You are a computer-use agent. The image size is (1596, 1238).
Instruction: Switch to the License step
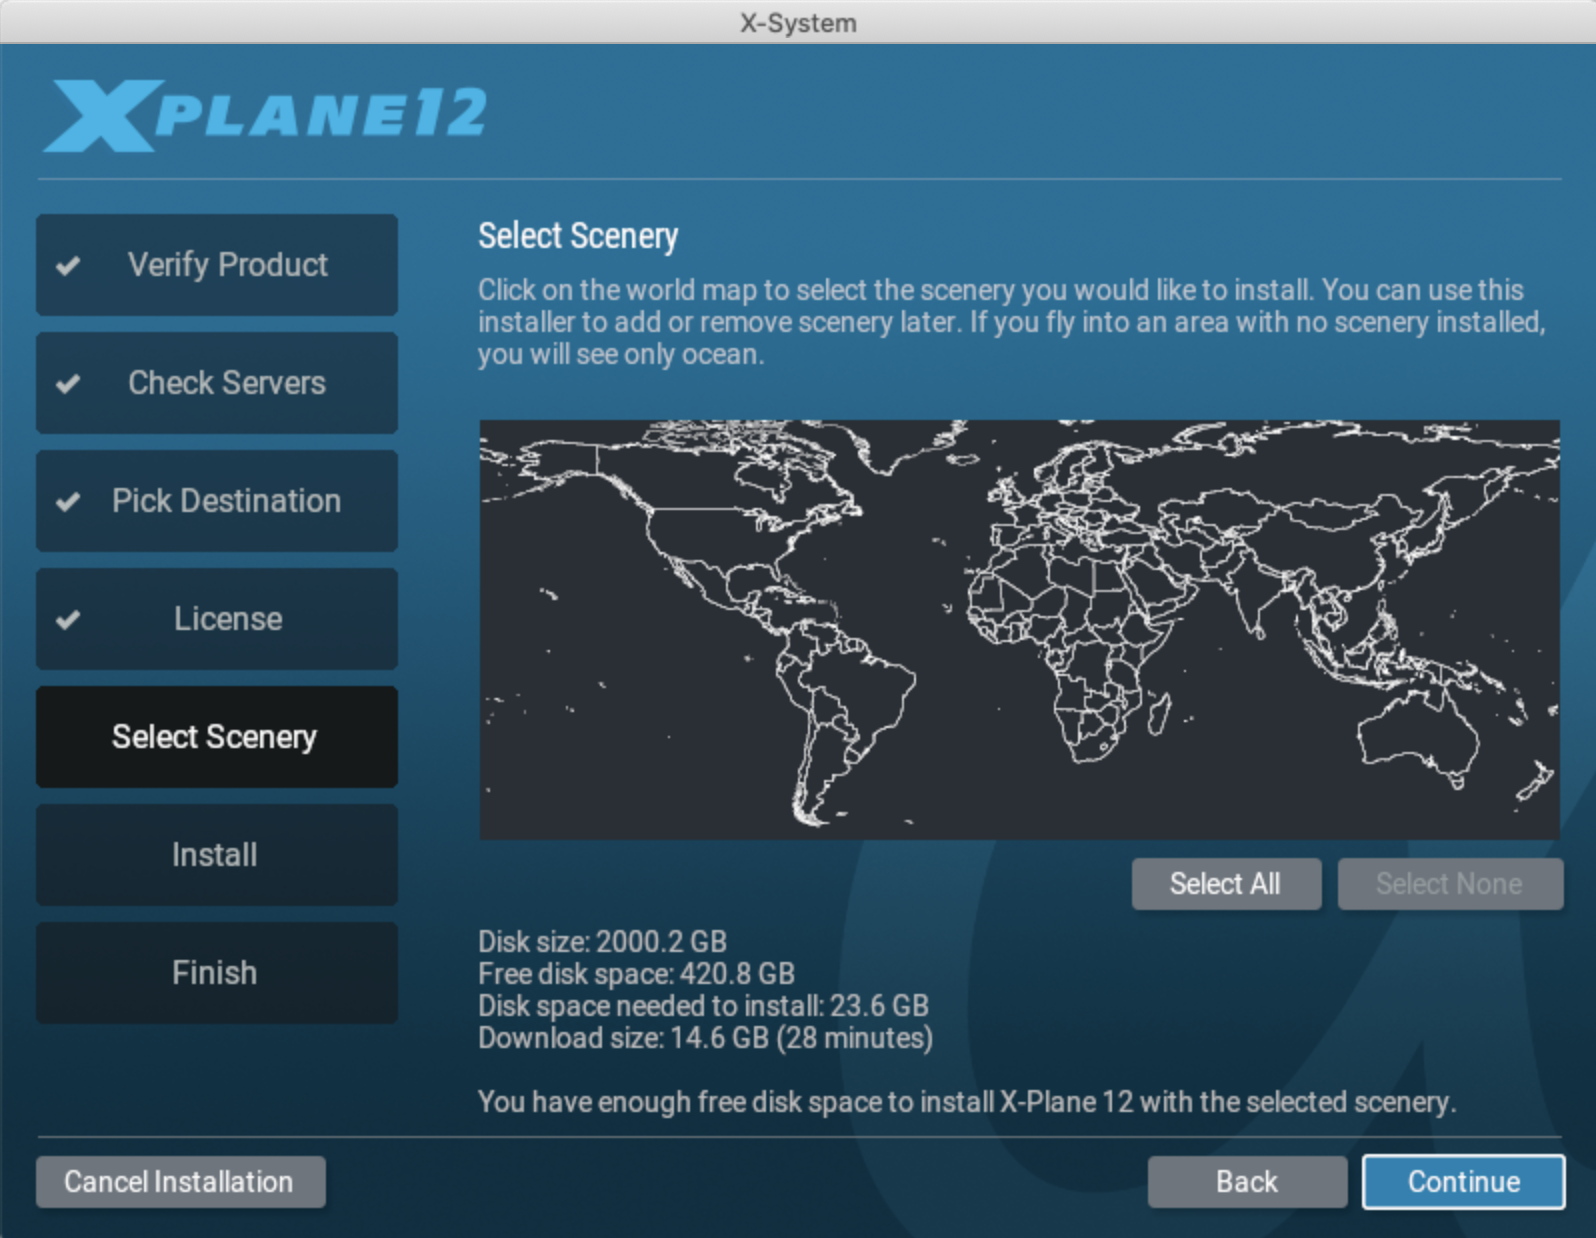pos(217,619)
